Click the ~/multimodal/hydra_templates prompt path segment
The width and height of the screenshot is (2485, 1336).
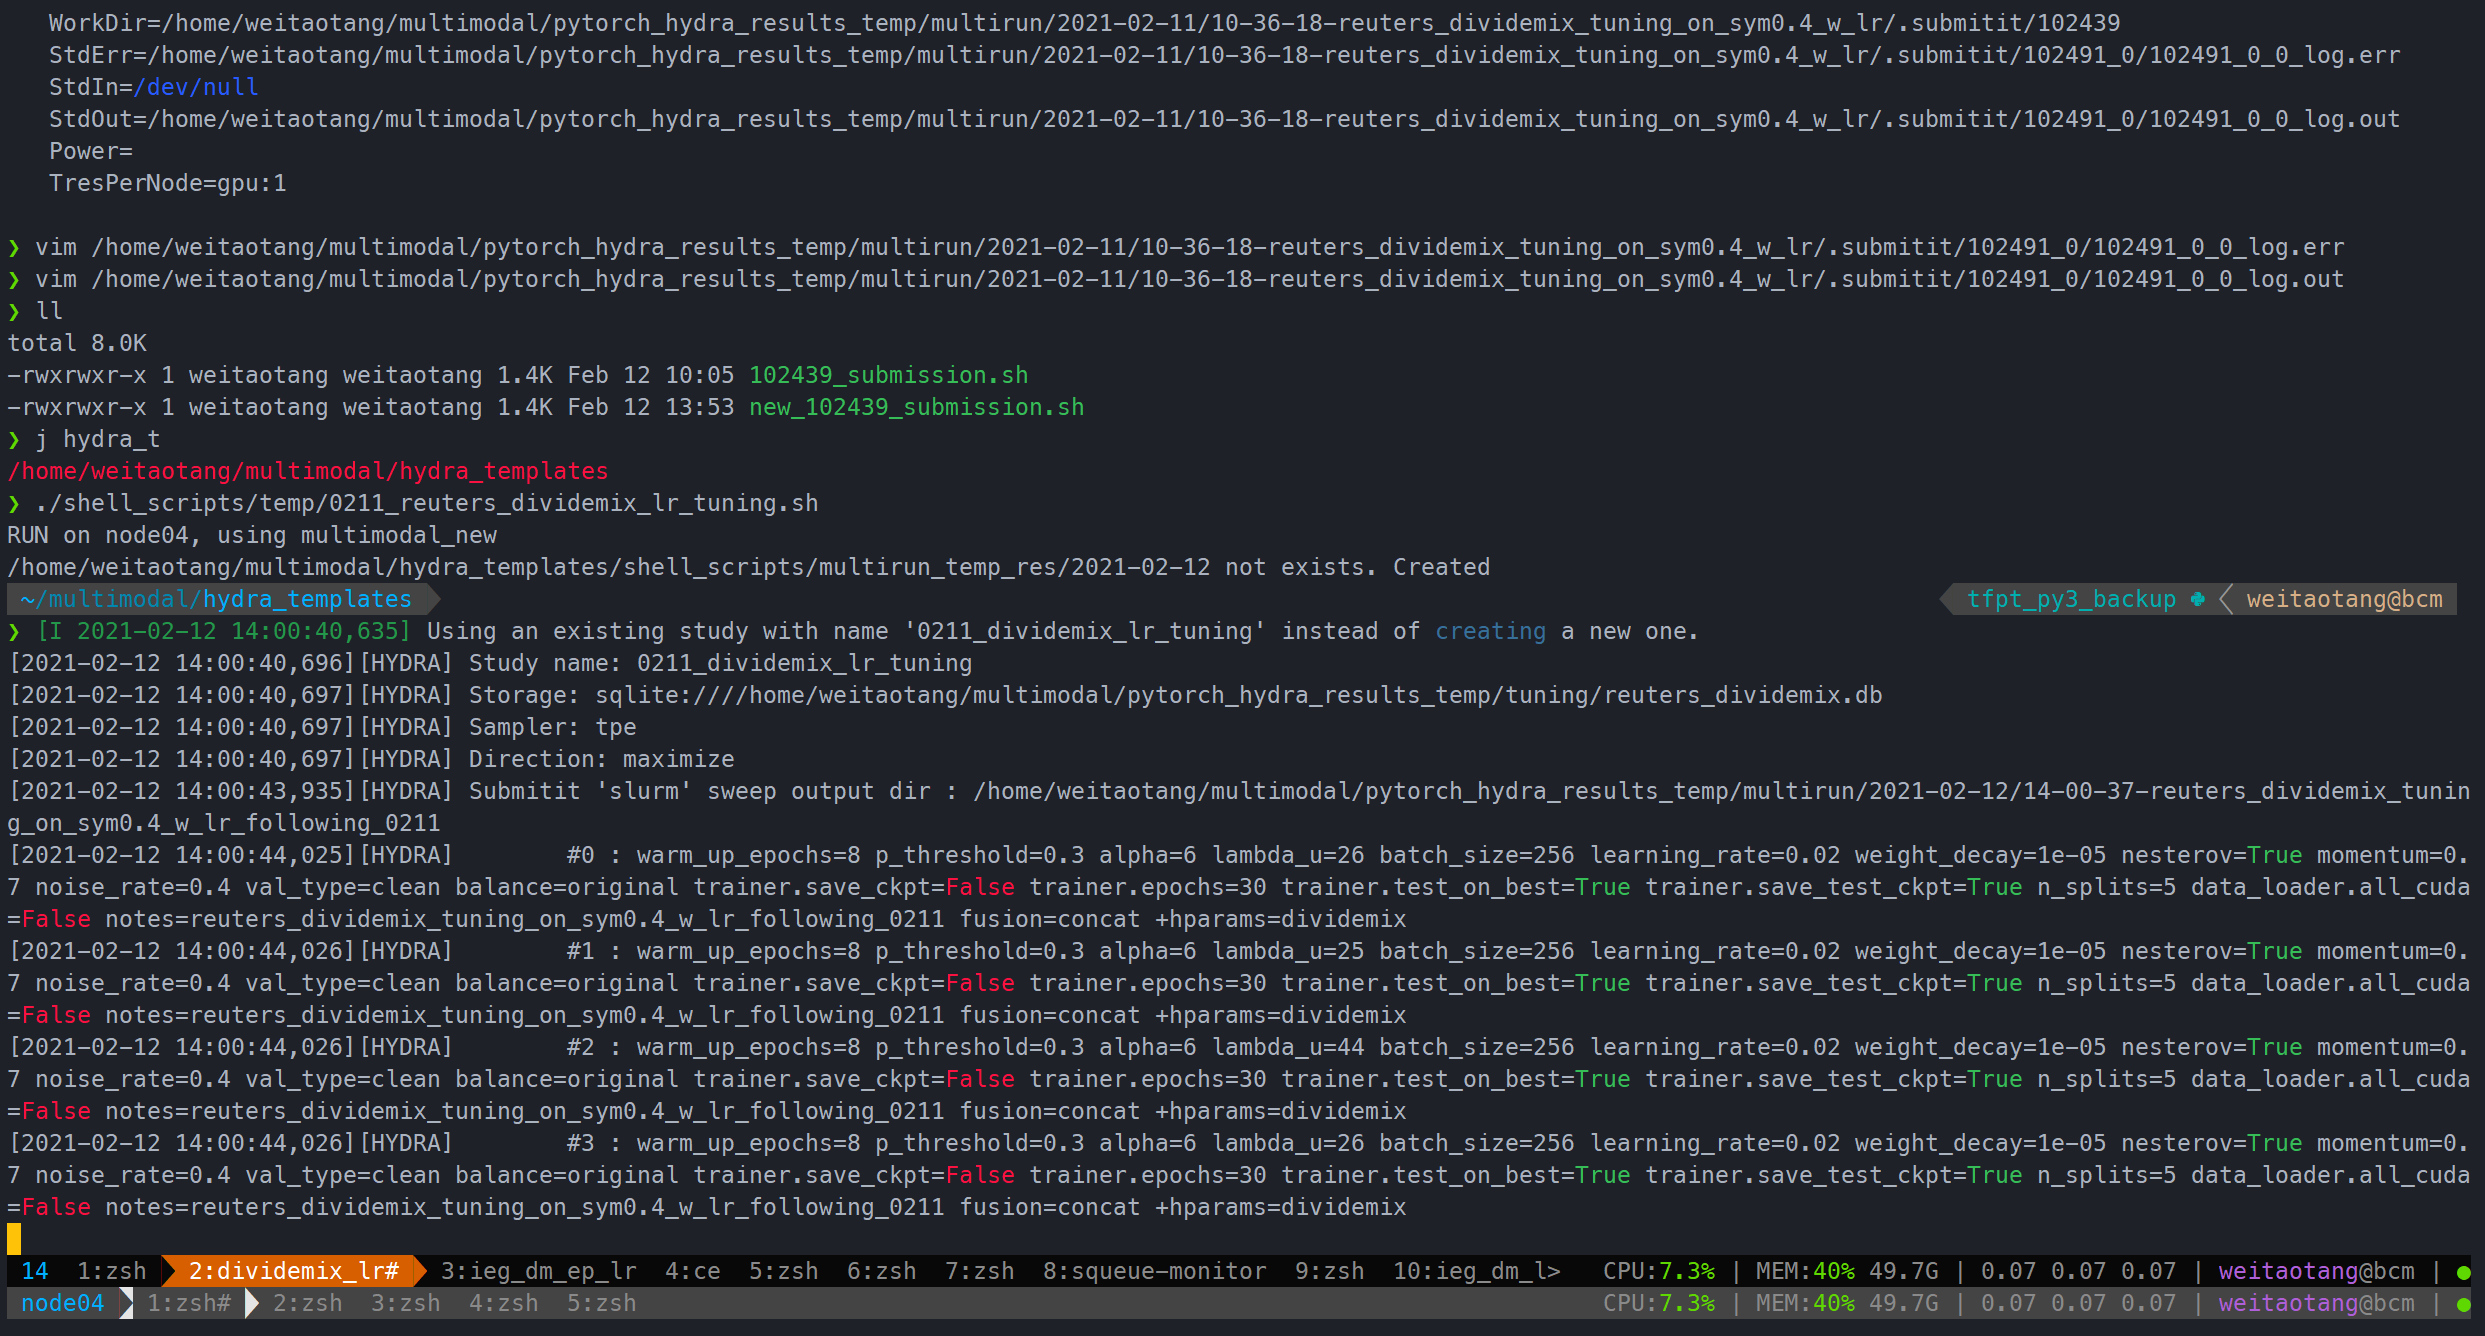[x=216, y=599]
